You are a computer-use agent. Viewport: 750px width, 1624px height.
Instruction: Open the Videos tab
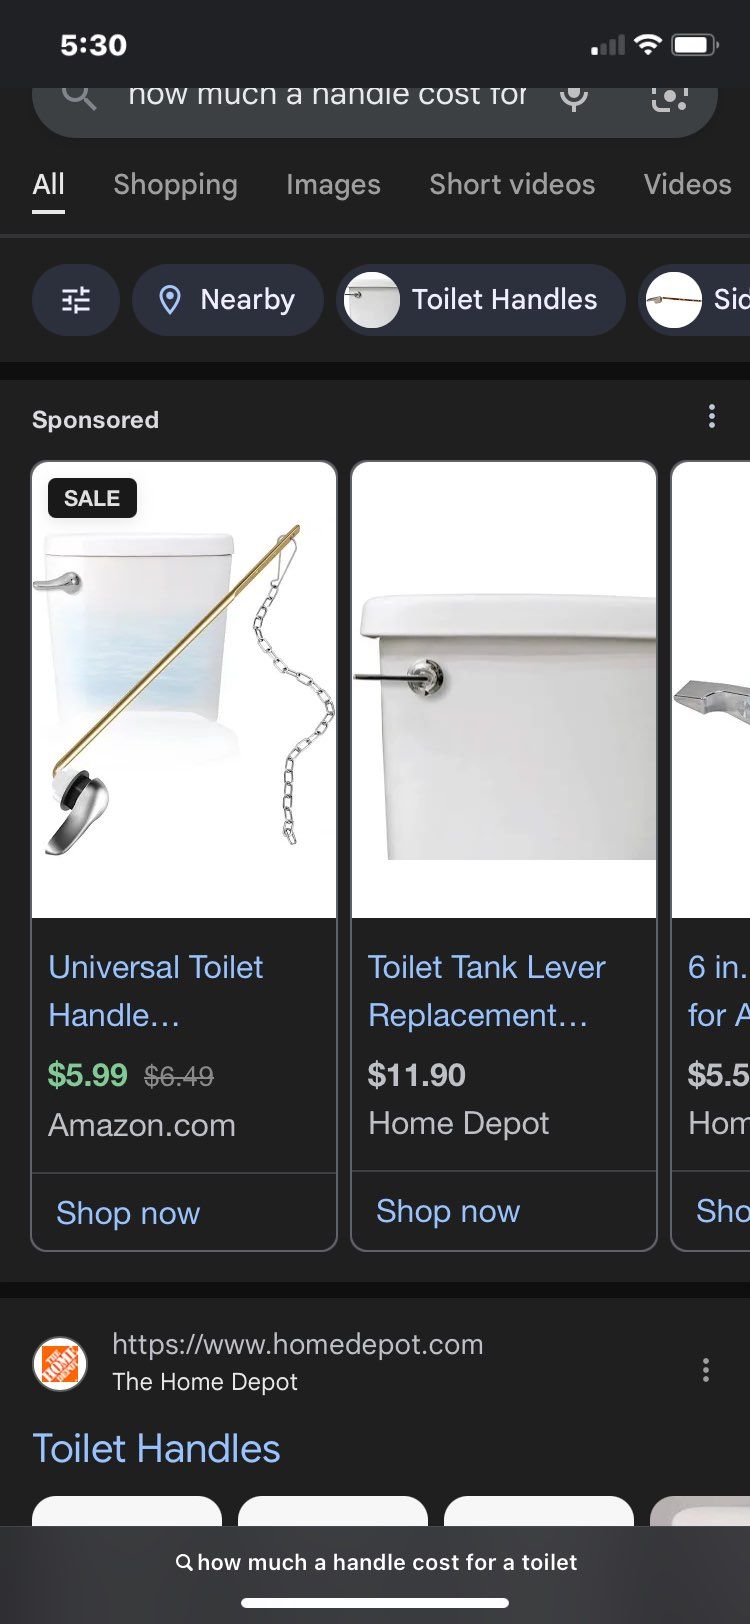click(688, 185)
